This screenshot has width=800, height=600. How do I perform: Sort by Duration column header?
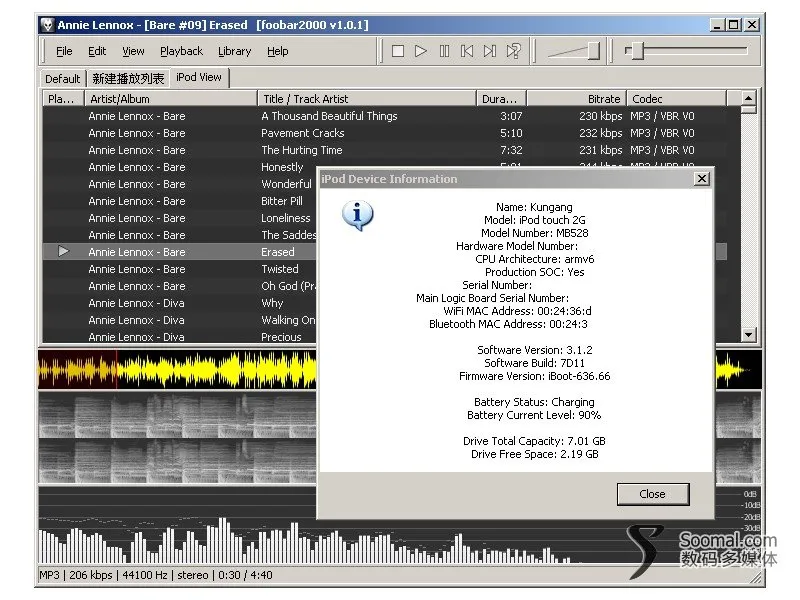click(502, 98)
